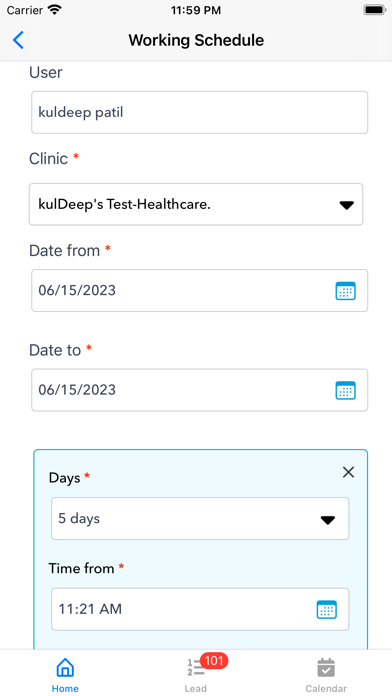Go back using the blue chevron
The height and width of the screenshot is (696, 392).
coord(18,40)
